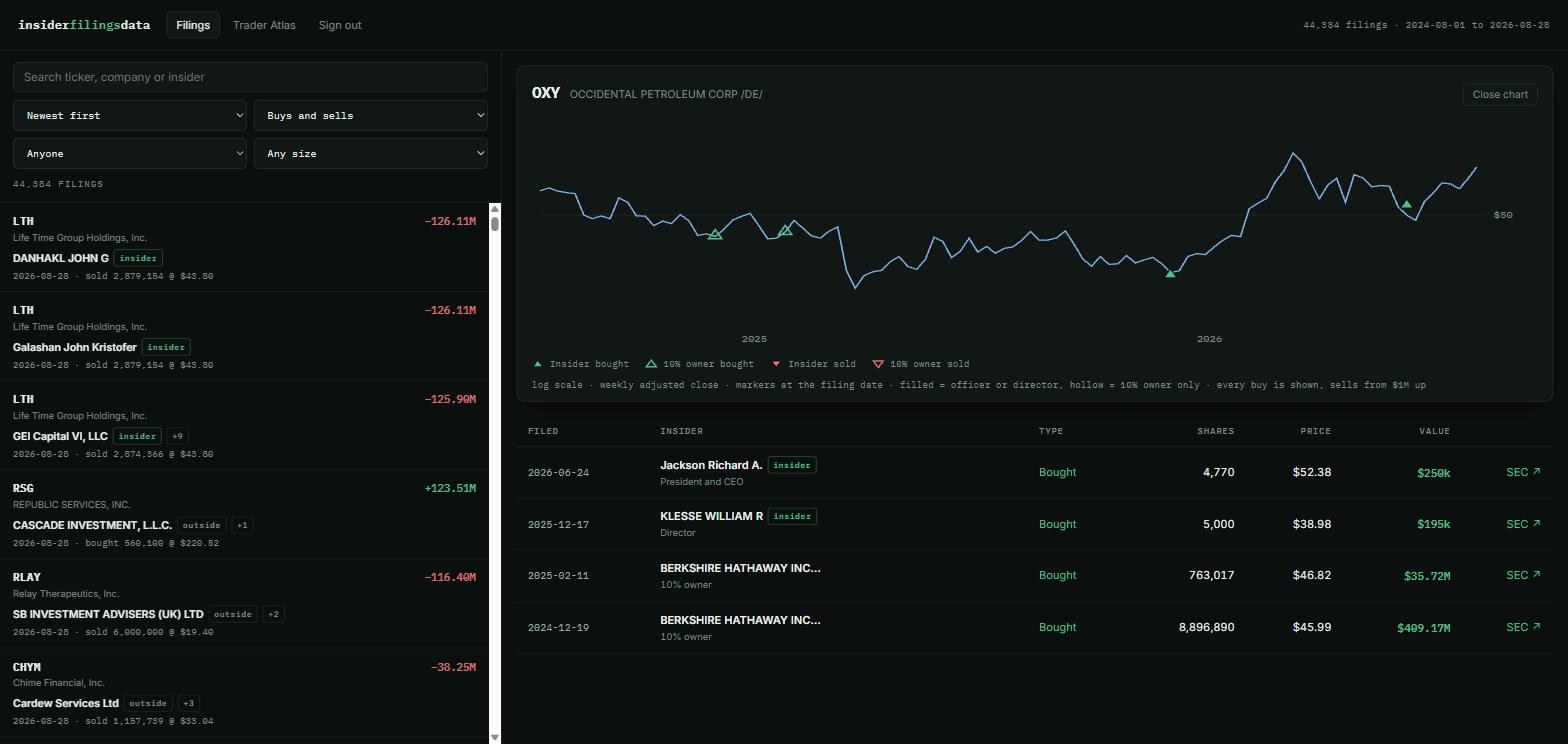1568x744 pixels.
Task: Click the scroll down arrow of filings list
Action: click(494, 737)
